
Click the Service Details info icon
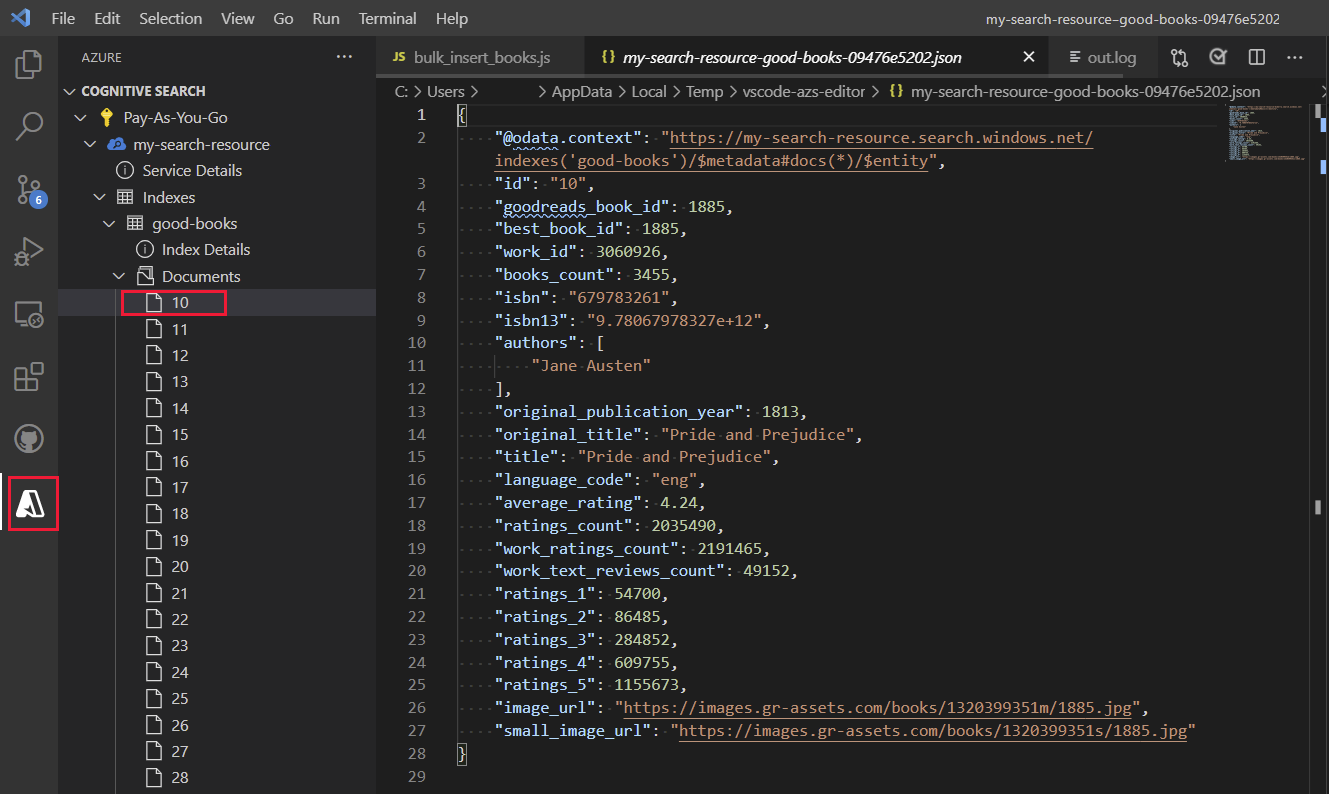pyautogui.click(x=125, y=170)
